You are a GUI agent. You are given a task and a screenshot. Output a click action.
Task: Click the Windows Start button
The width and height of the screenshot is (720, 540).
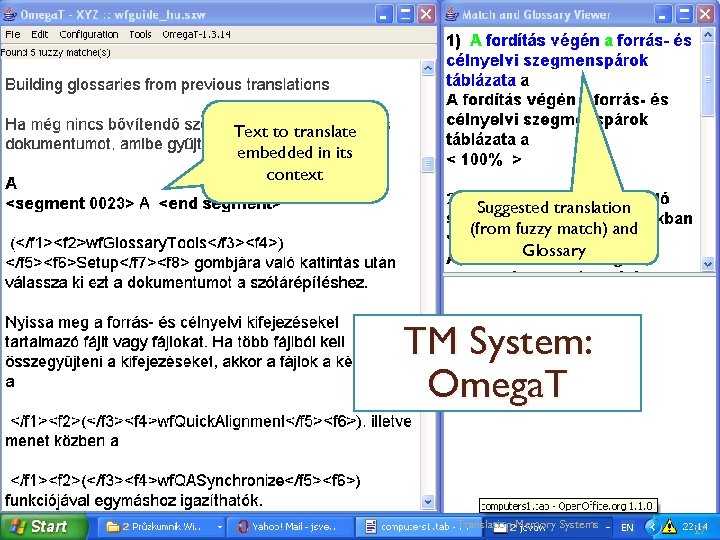click(43, 526)
